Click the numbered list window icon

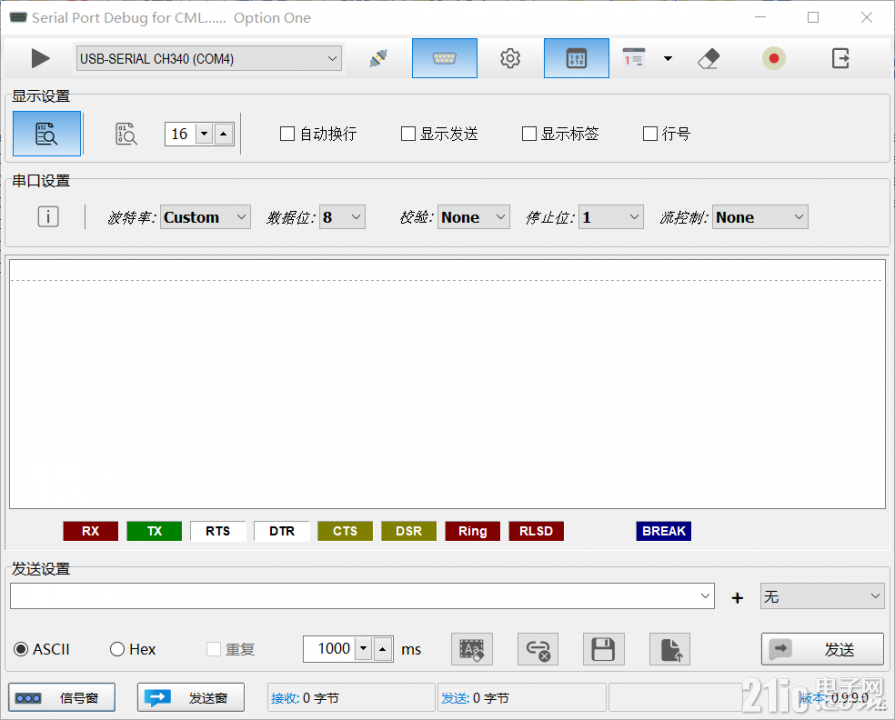click(634, 58)
